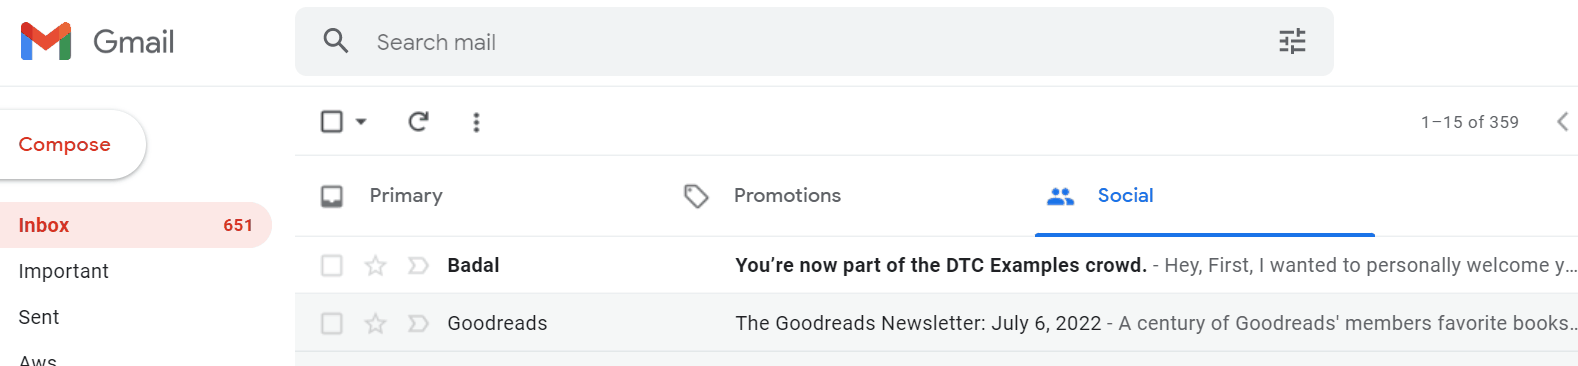The image size is (1578, 366).
Task: Click the Search mail field
Action: (814, 41)
